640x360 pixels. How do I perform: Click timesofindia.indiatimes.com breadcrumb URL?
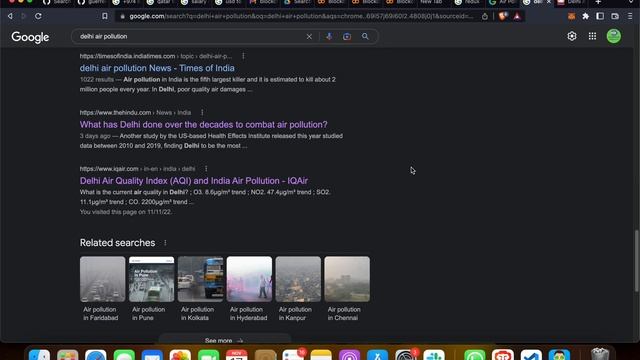(x=156, y=56)
